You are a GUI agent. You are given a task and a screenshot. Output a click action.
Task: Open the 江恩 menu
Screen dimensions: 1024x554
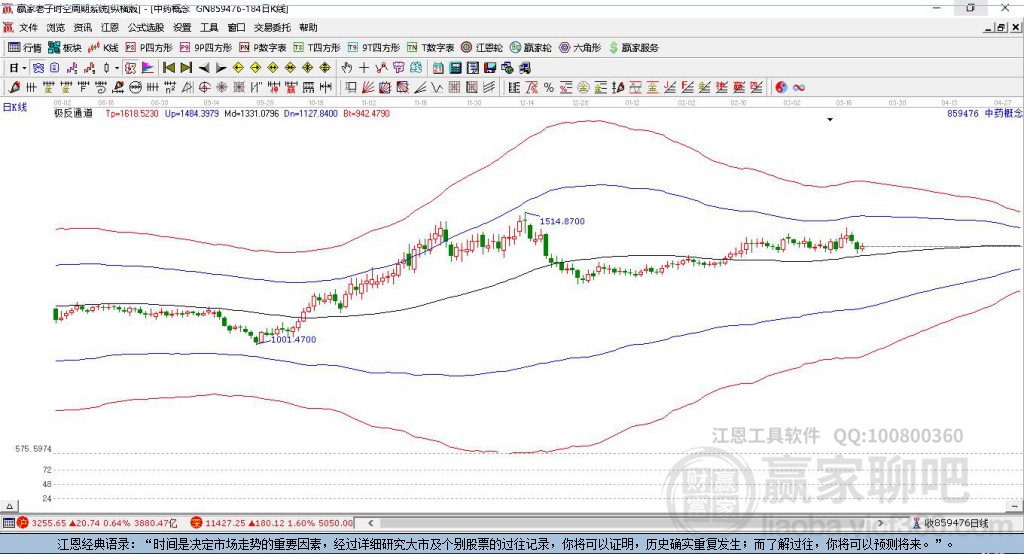coord(110,27)
